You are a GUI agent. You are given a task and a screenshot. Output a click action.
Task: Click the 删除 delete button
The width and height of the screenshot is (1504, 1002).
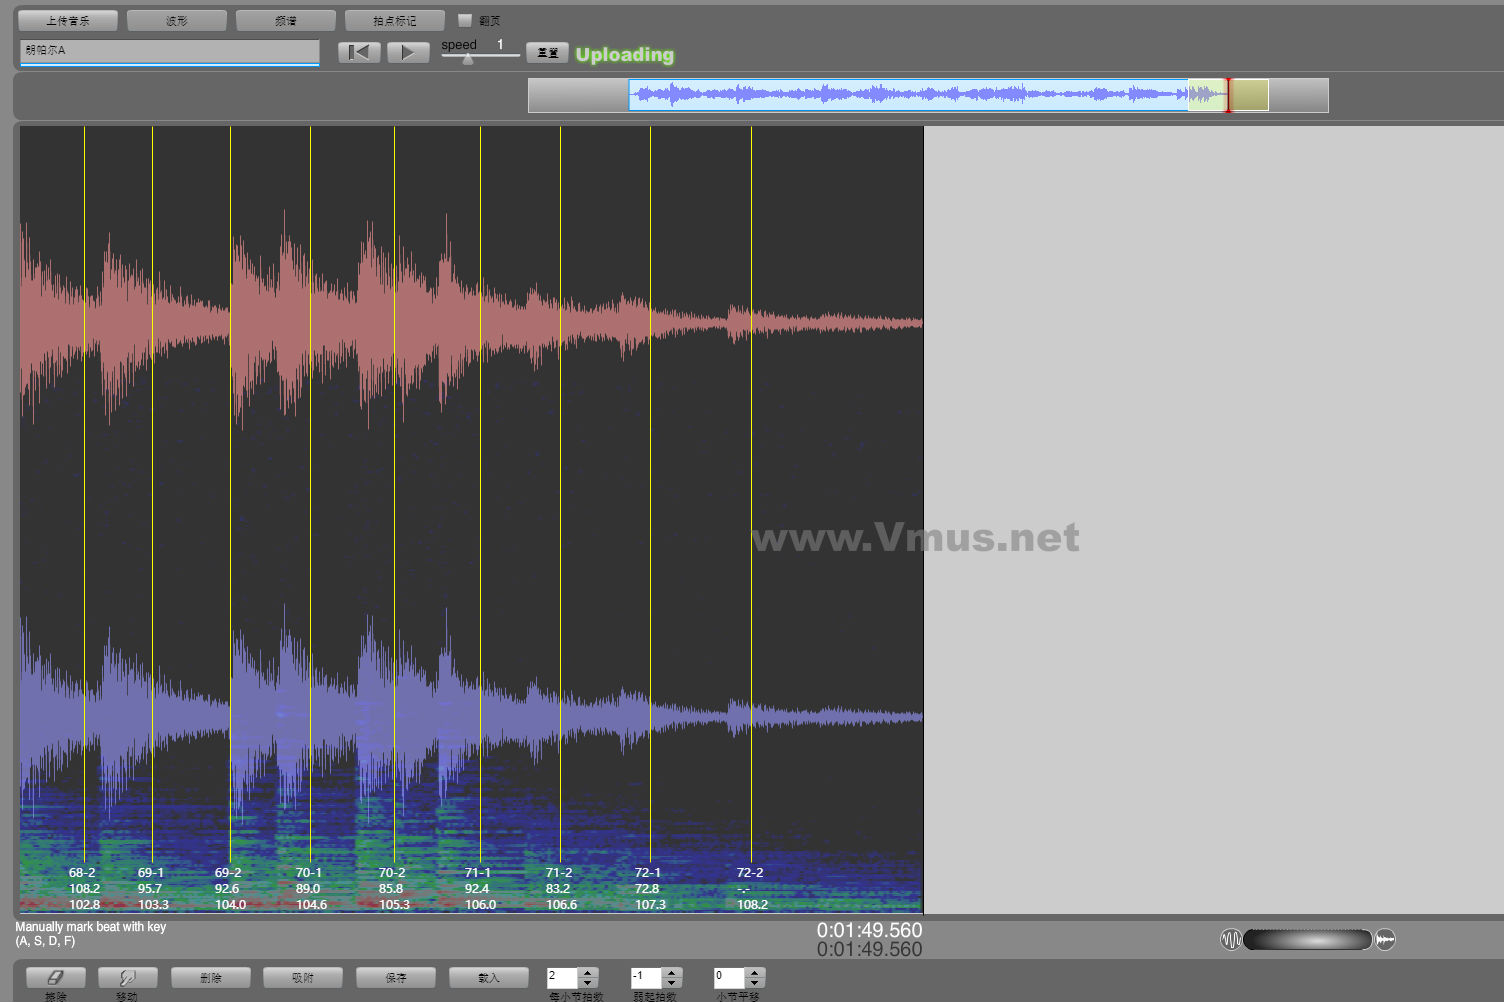click(211, 978)
